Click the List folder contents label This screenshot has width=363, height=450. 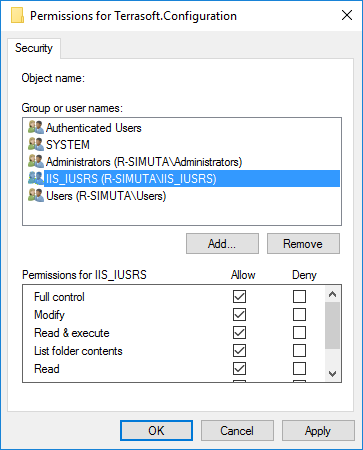[78, 351]
